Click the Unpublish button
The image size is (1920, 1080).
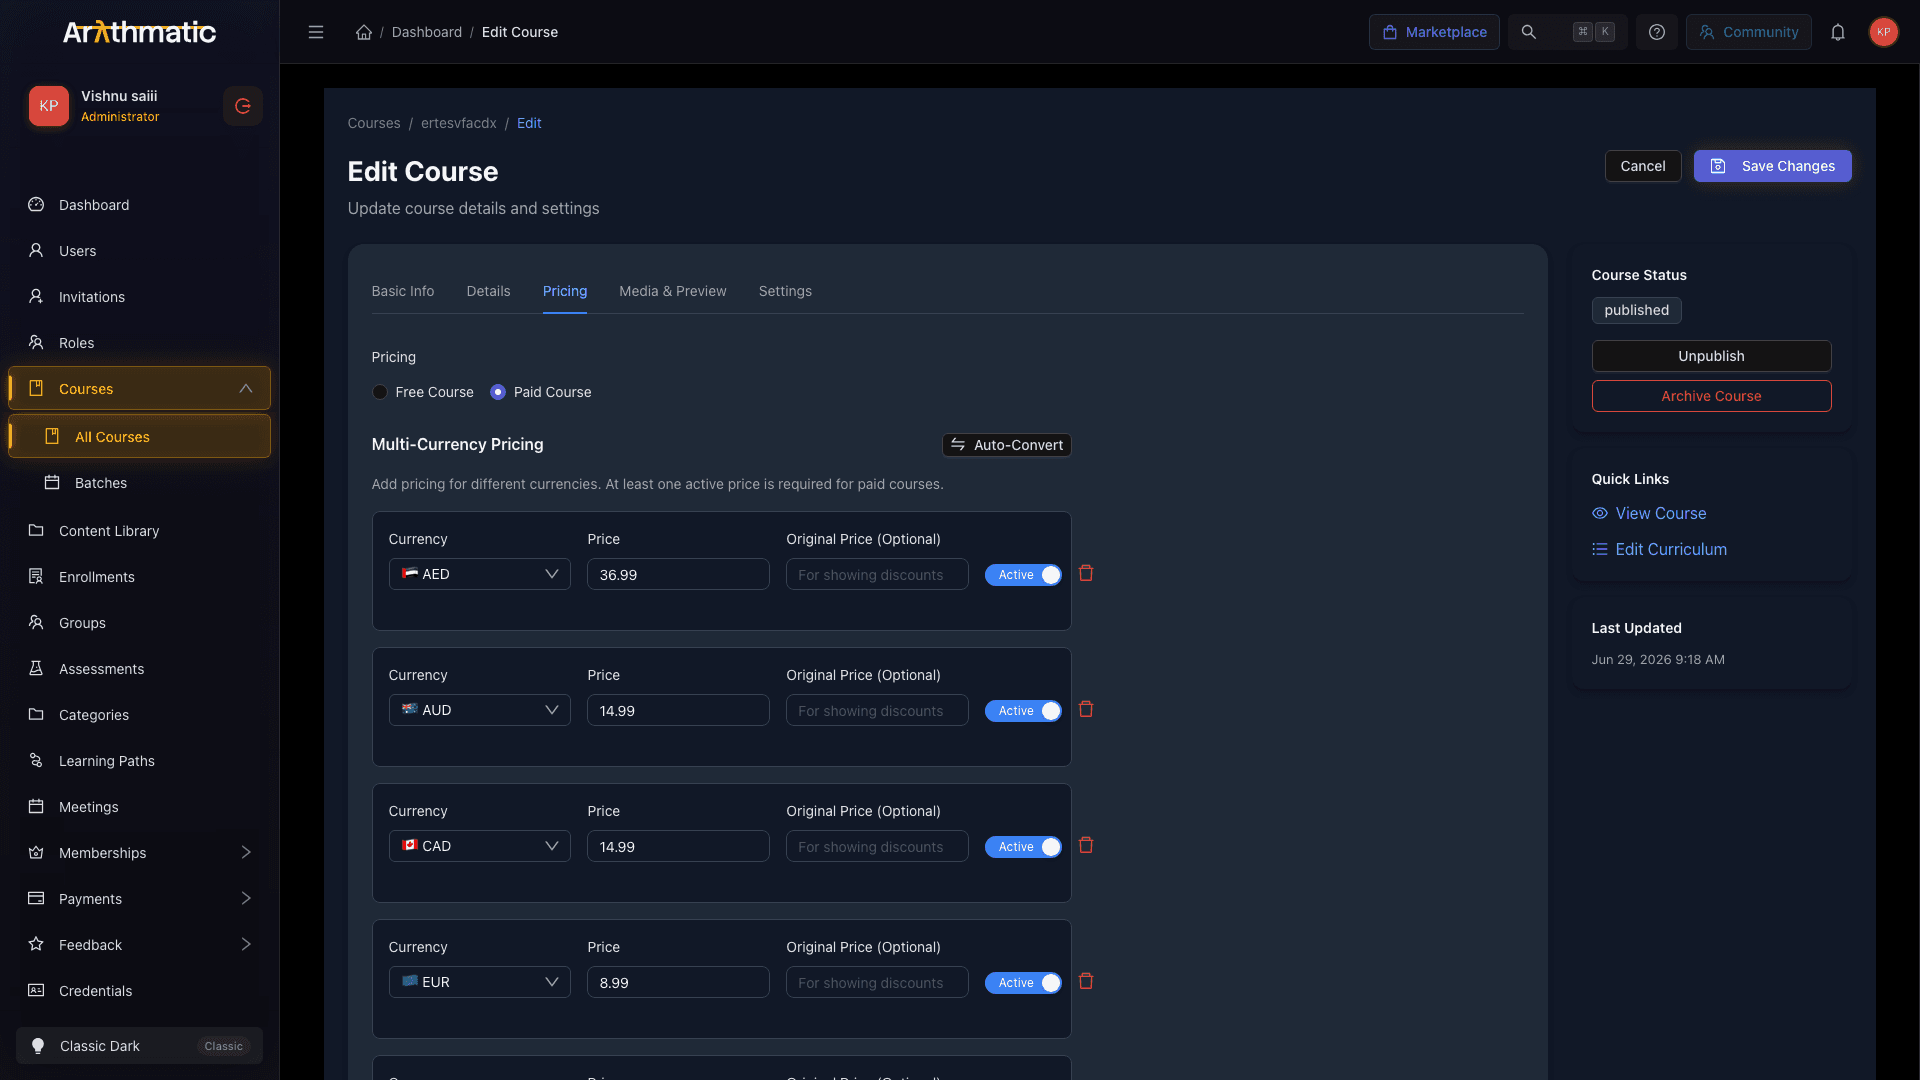(1711, 356)
